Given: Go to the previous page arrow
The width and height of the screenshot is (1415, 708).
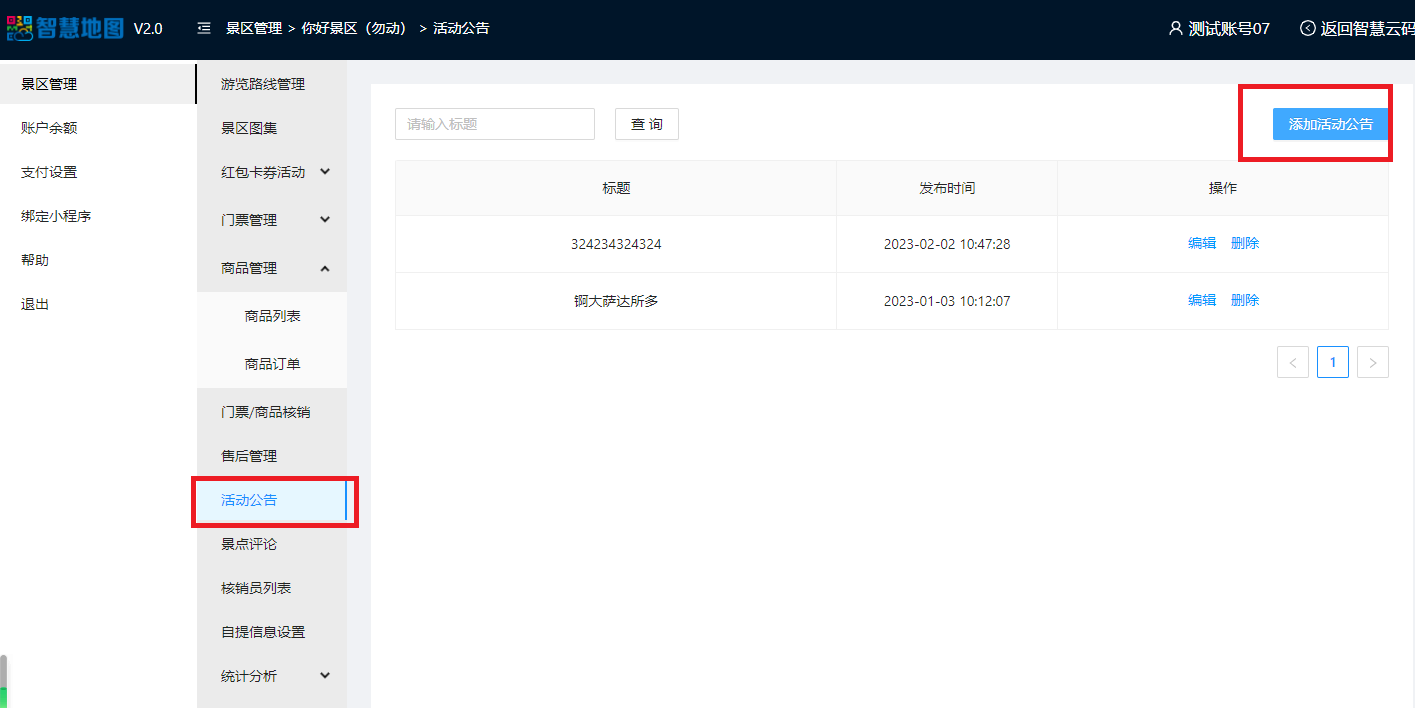Looking at the screenshot, I should [1292, 362].
